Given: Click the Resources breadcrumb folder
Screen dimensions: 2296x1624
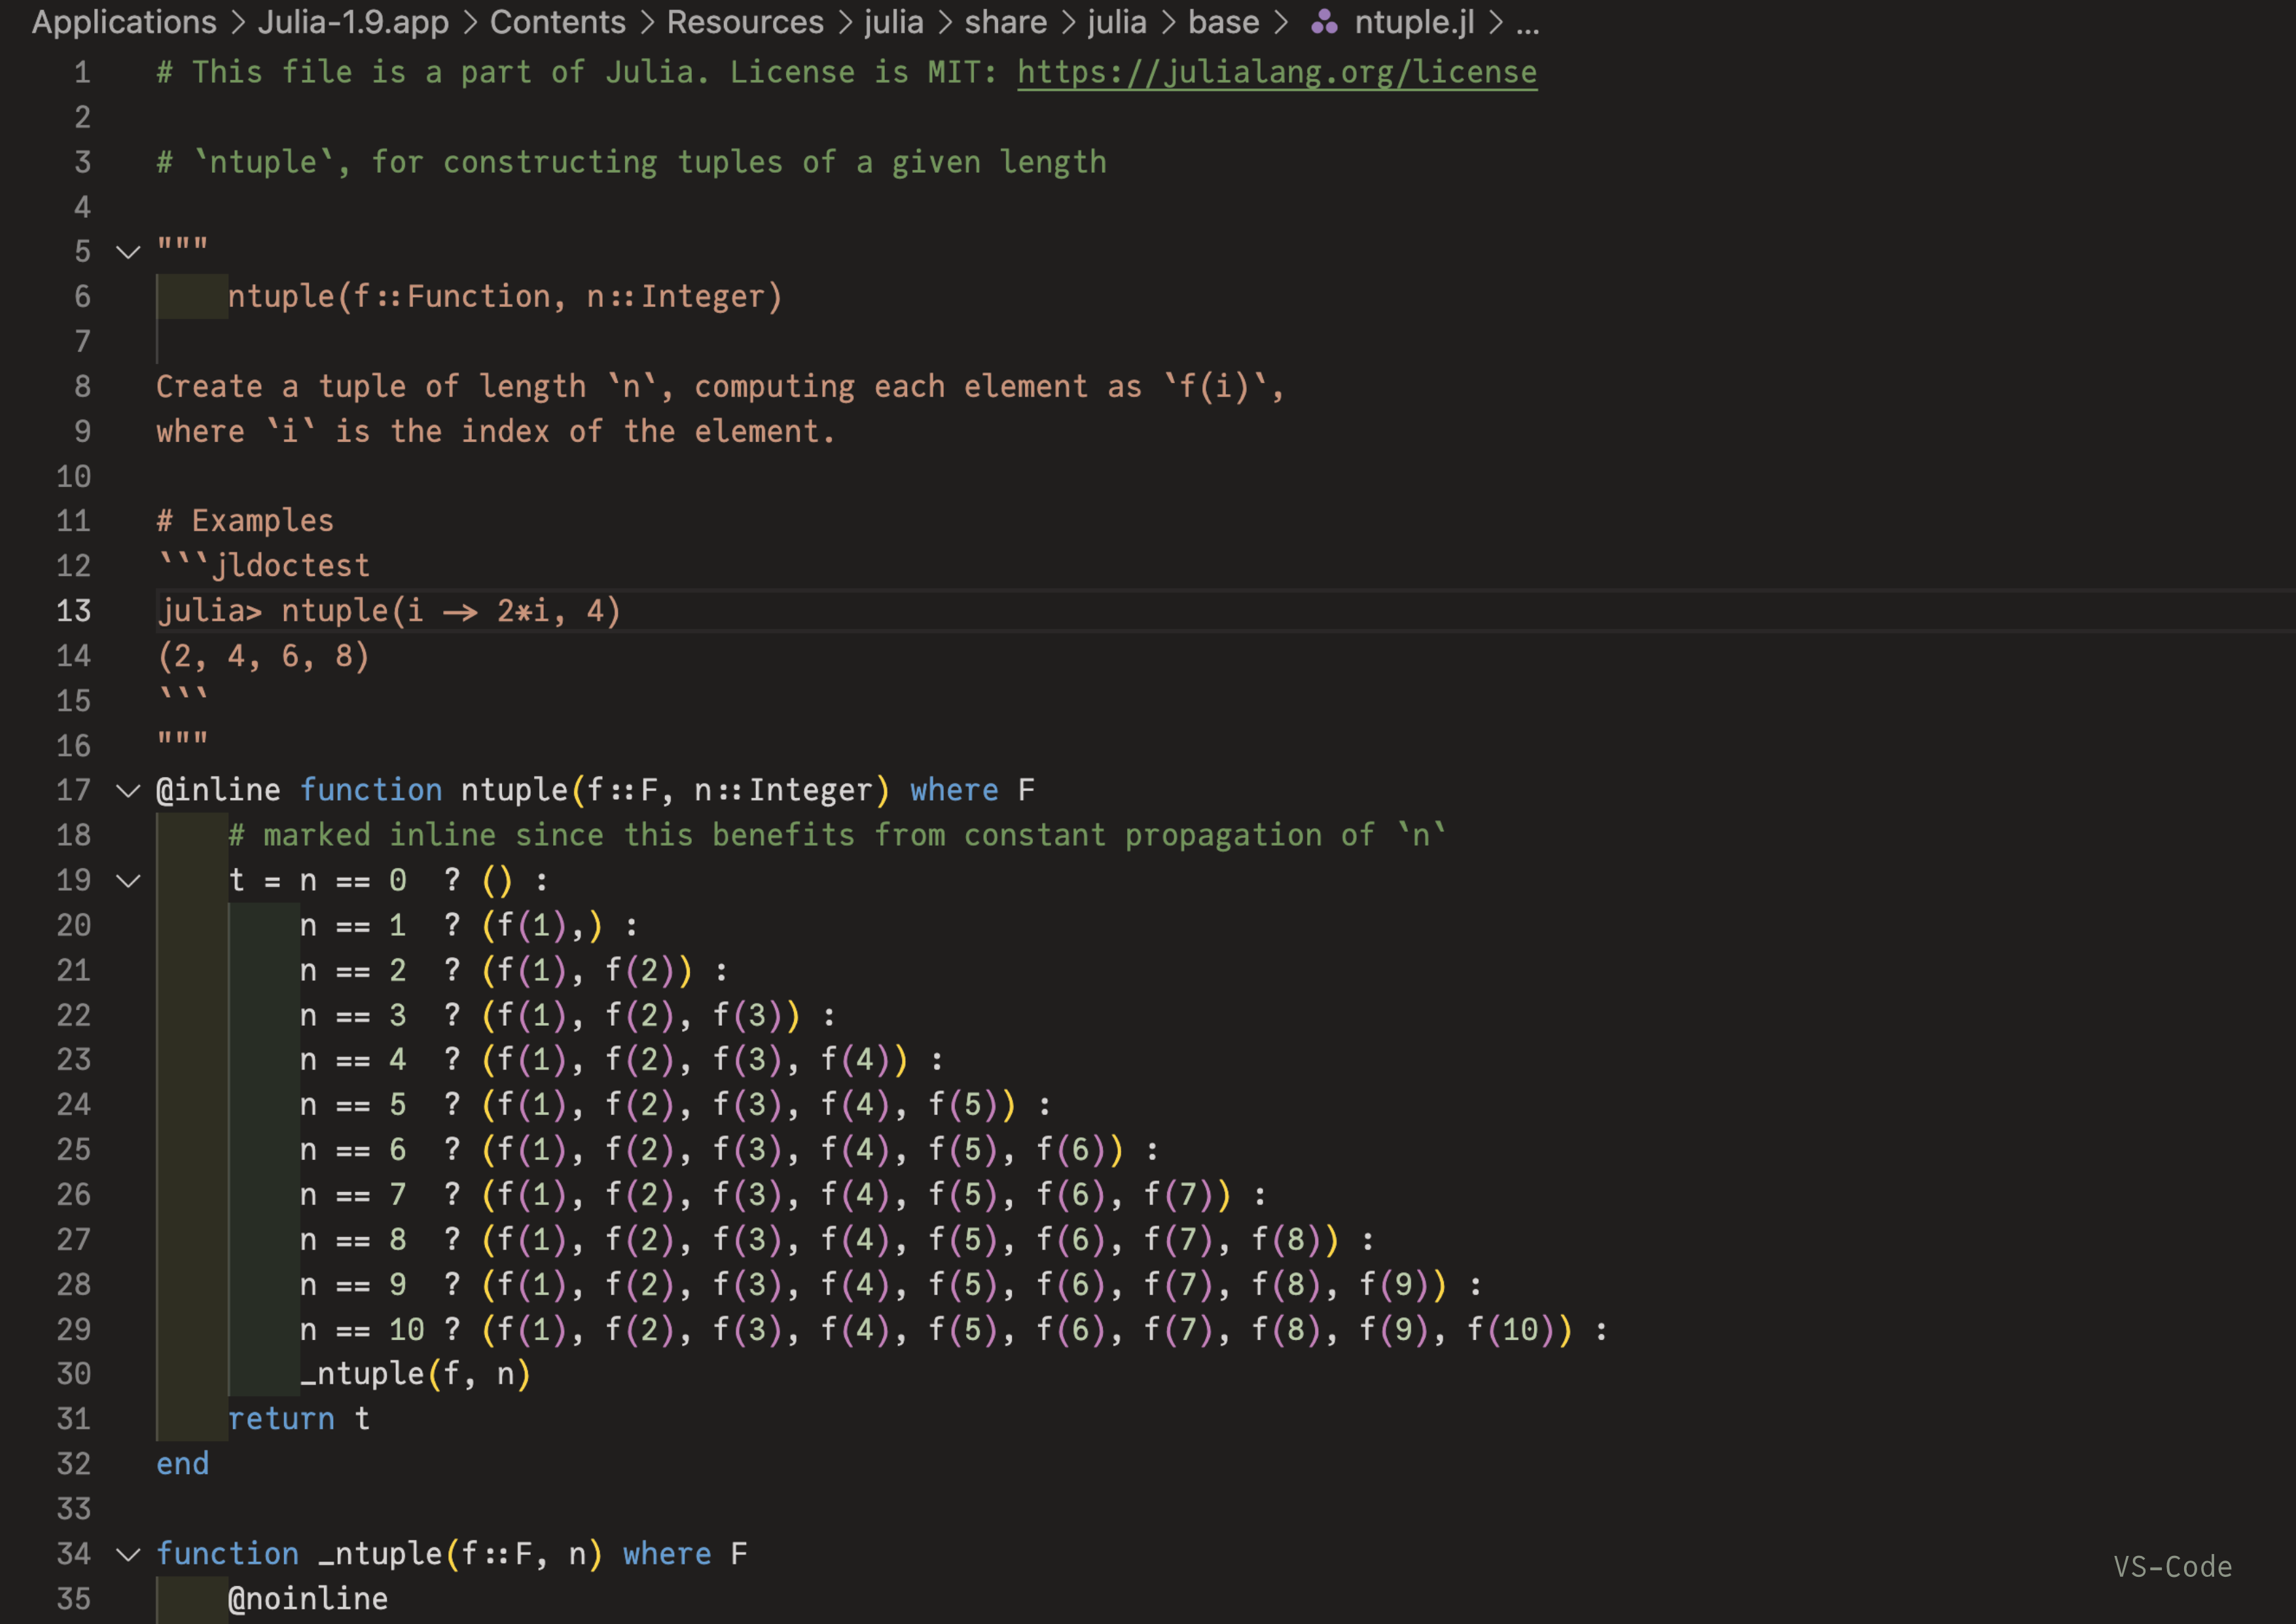Looking at the screenshot, I should tap(745, 22).
